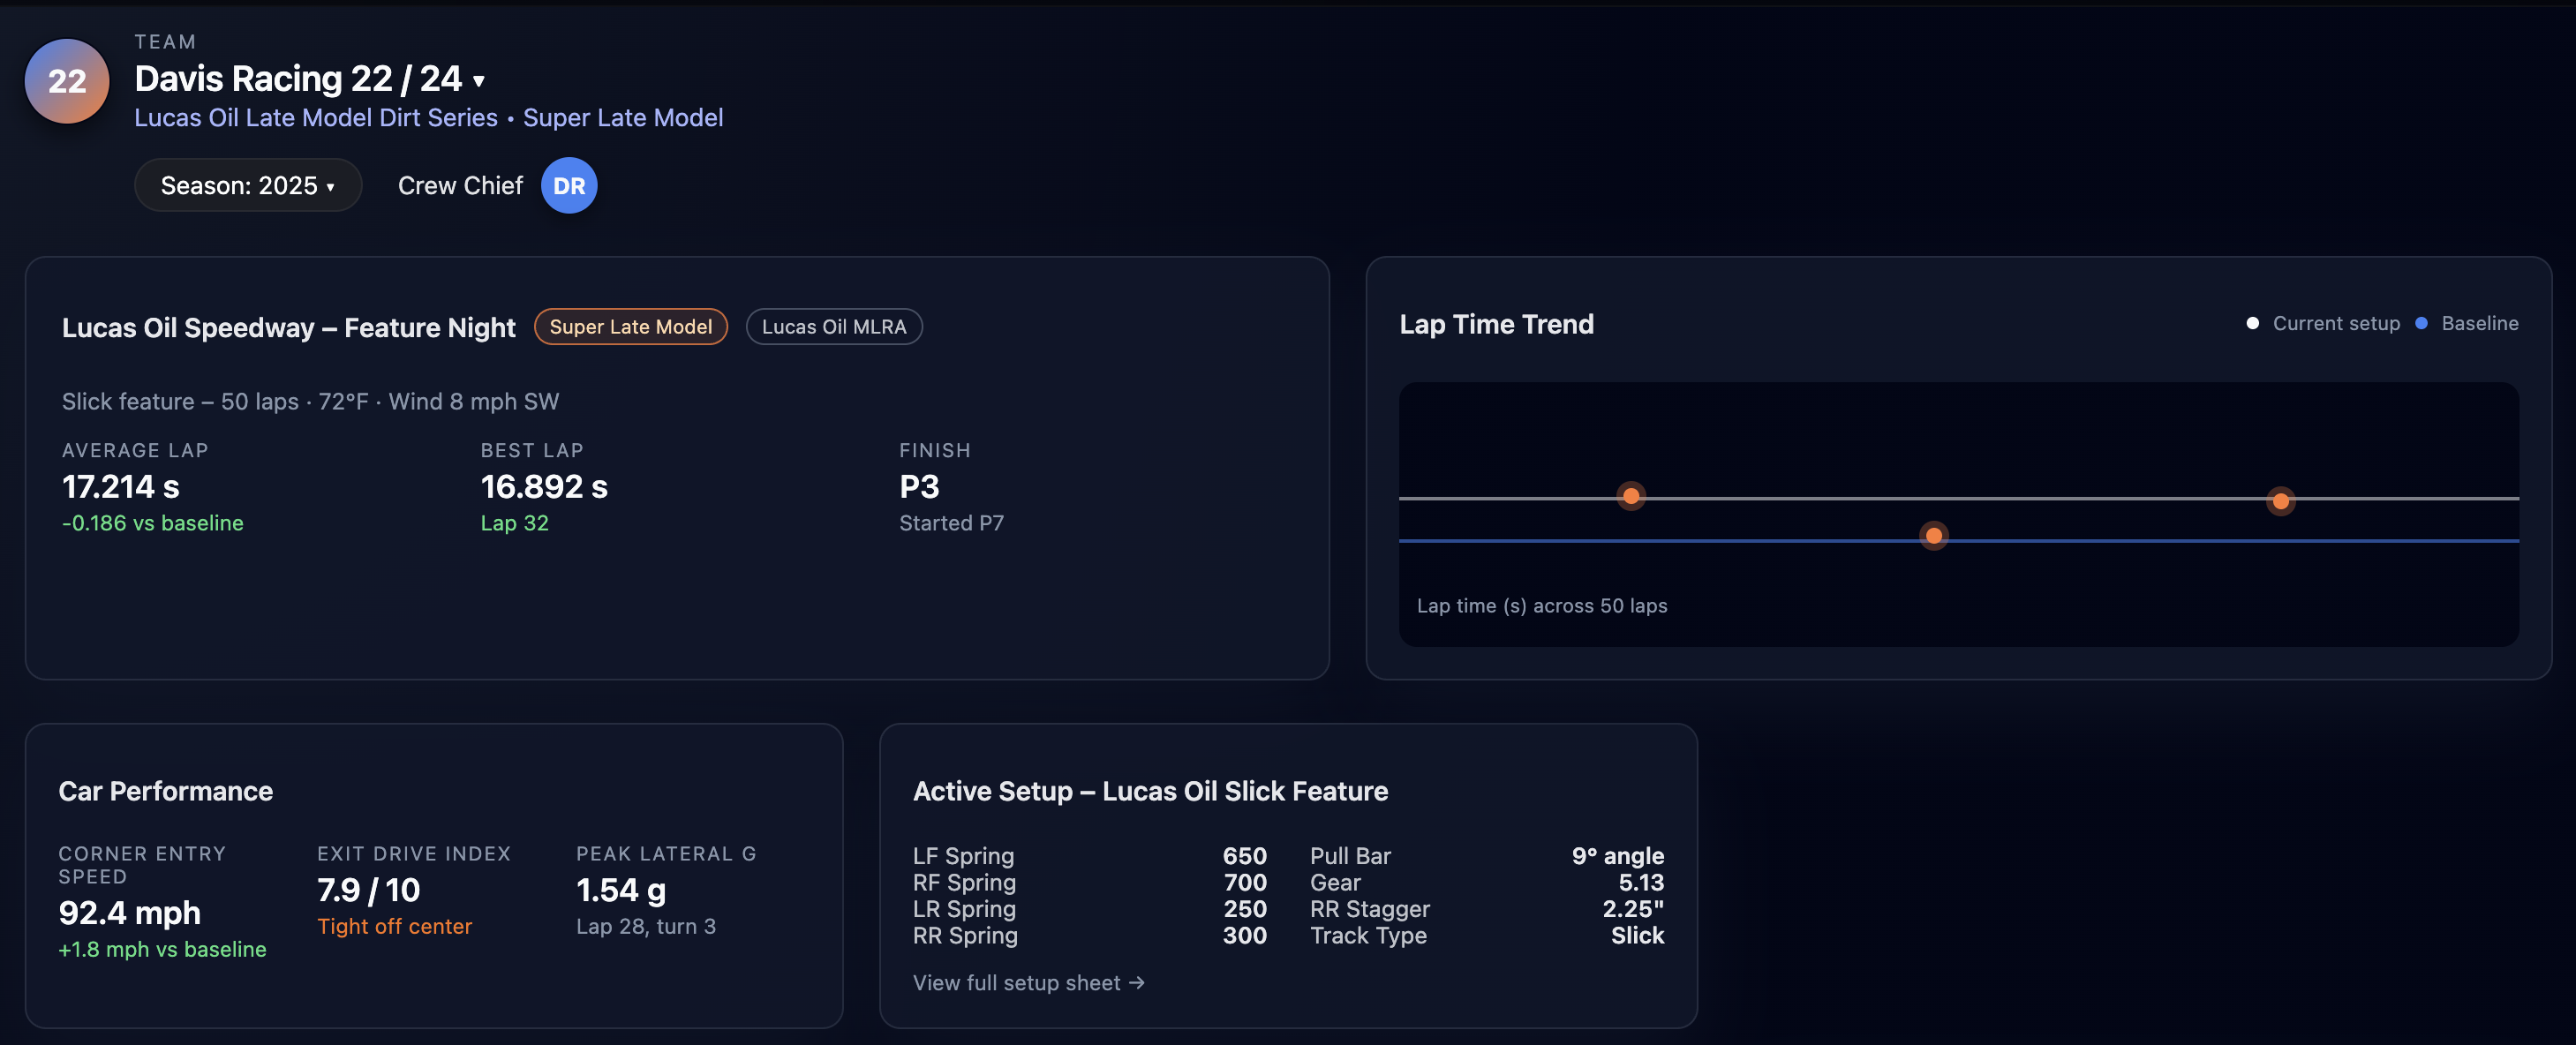Enable the Lucas Oil MLRA filter chip

tap(834, 326)
